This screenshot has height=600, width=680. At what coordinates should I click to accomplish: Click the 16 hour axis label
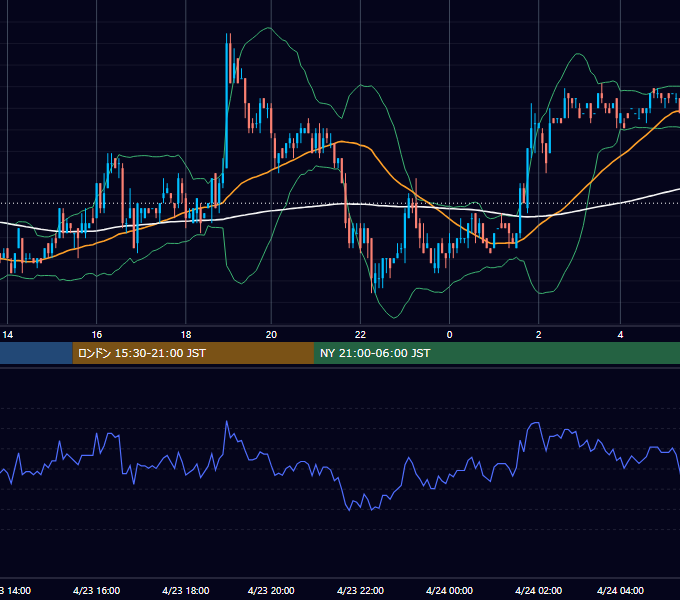(97, 335)
